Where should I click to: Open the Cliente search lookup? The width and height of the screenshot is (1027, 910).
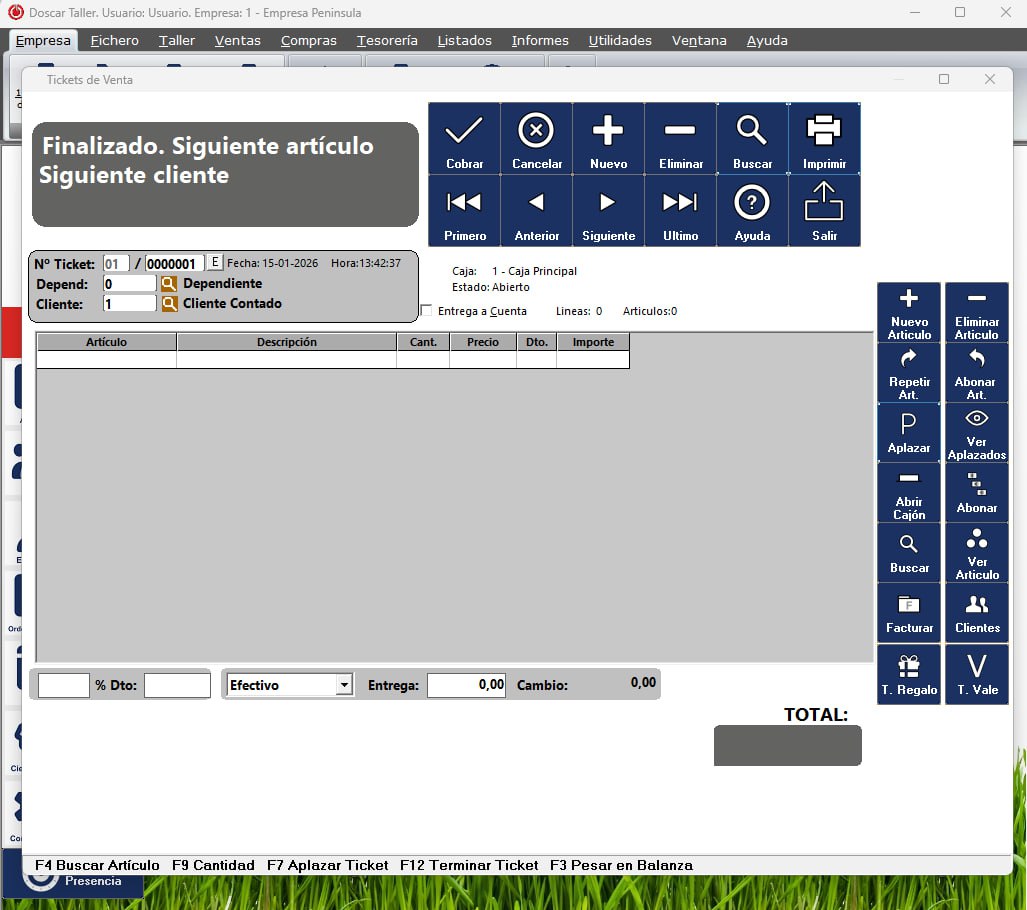click(169, 304)
